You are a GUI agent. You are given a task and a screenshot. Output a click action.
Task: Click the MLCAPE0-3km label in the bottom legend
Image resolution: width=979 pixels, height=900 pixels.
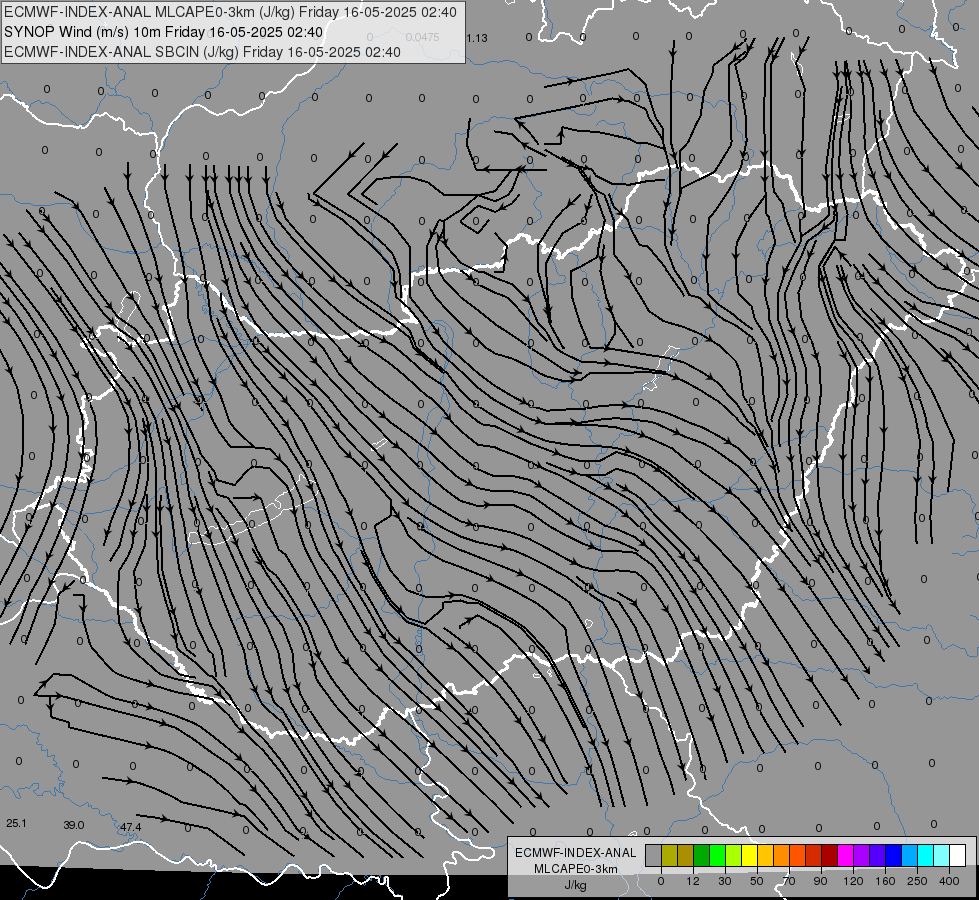coord(576,869)
